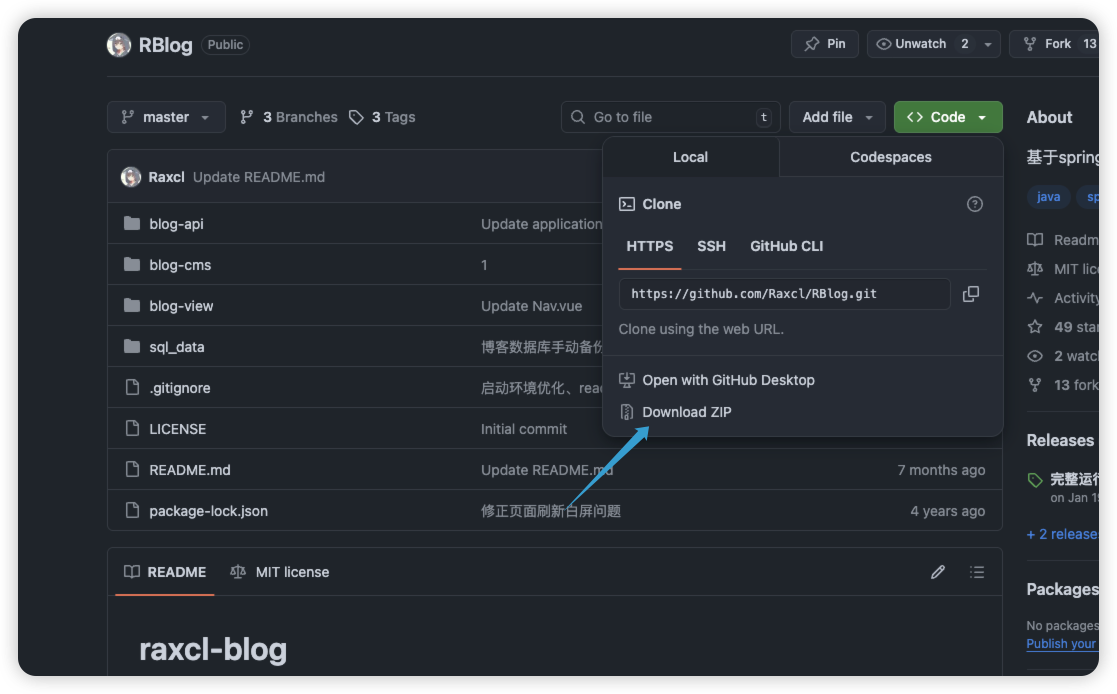Open the Initial commit message link

524,429
